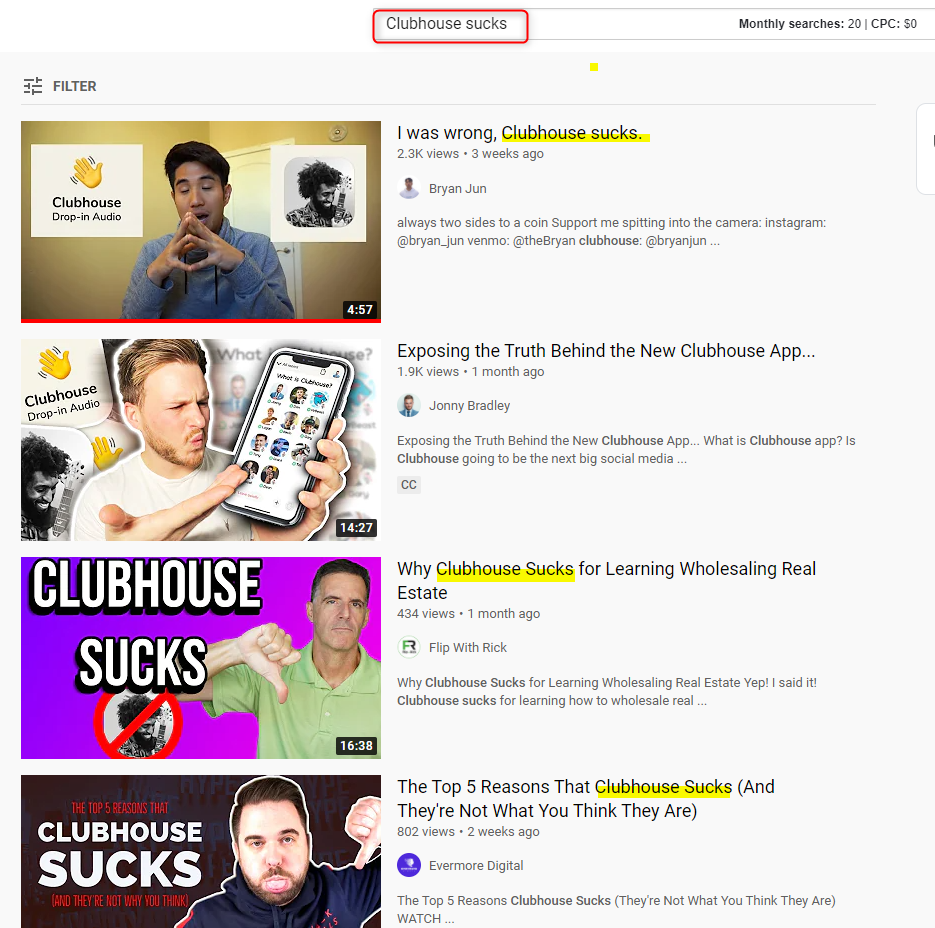Open thumbnail of 'I was wrong, Clubhouse sucks.'

tap(201, 221)
